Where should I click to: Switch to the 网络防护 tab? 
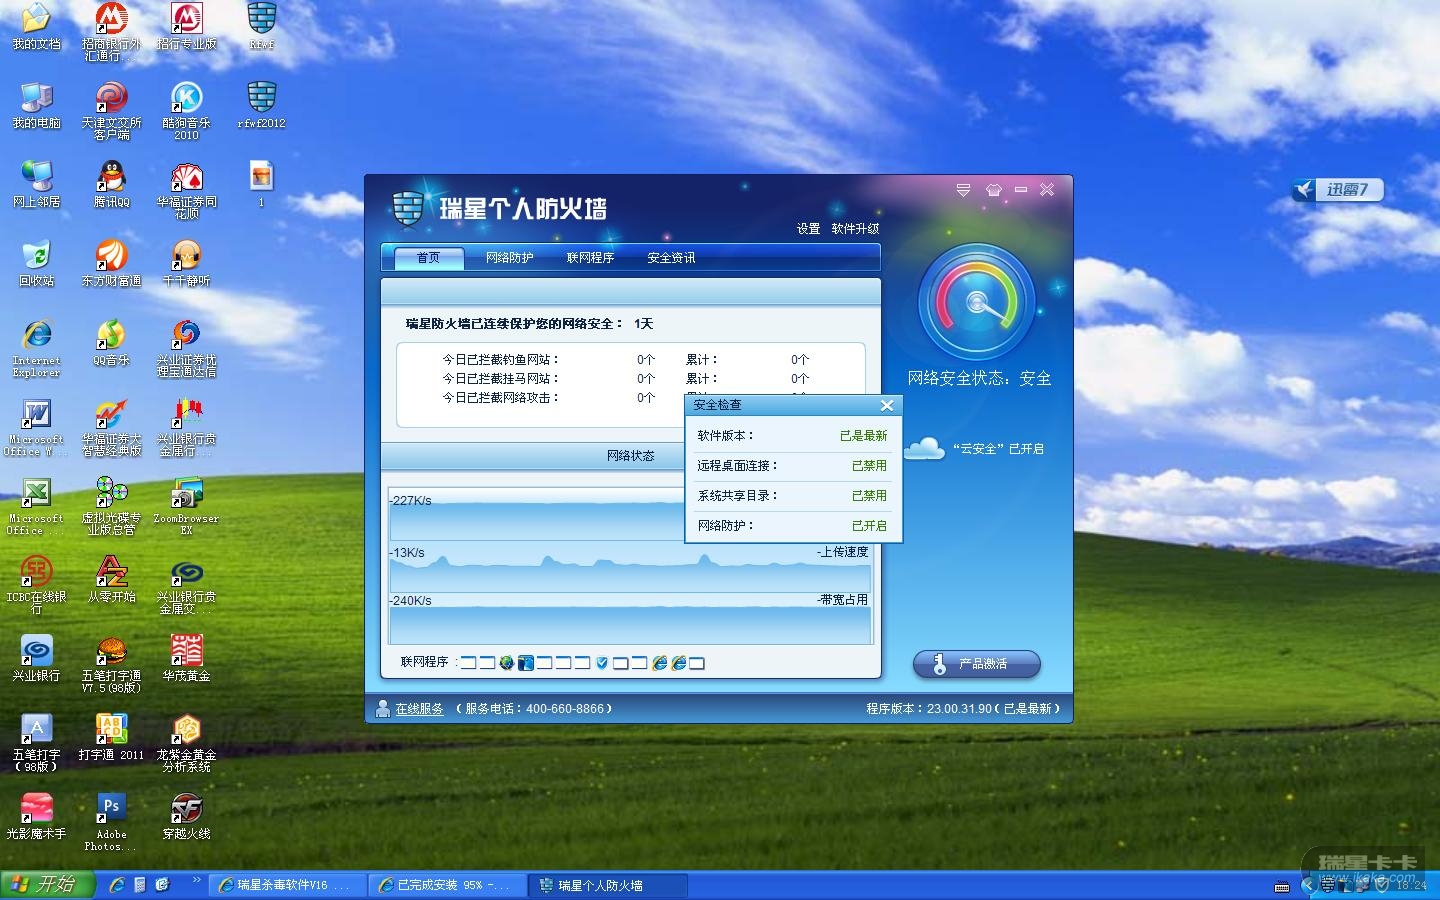(x=510, y=258)
